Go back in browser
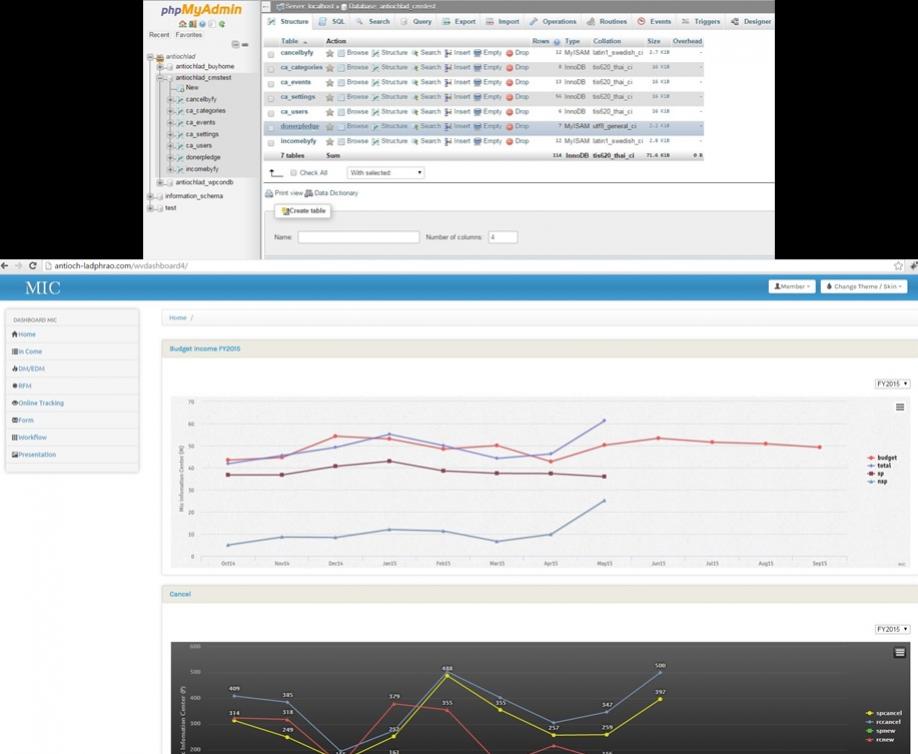Viewport: 918px width, 754px height. [5, 266]
